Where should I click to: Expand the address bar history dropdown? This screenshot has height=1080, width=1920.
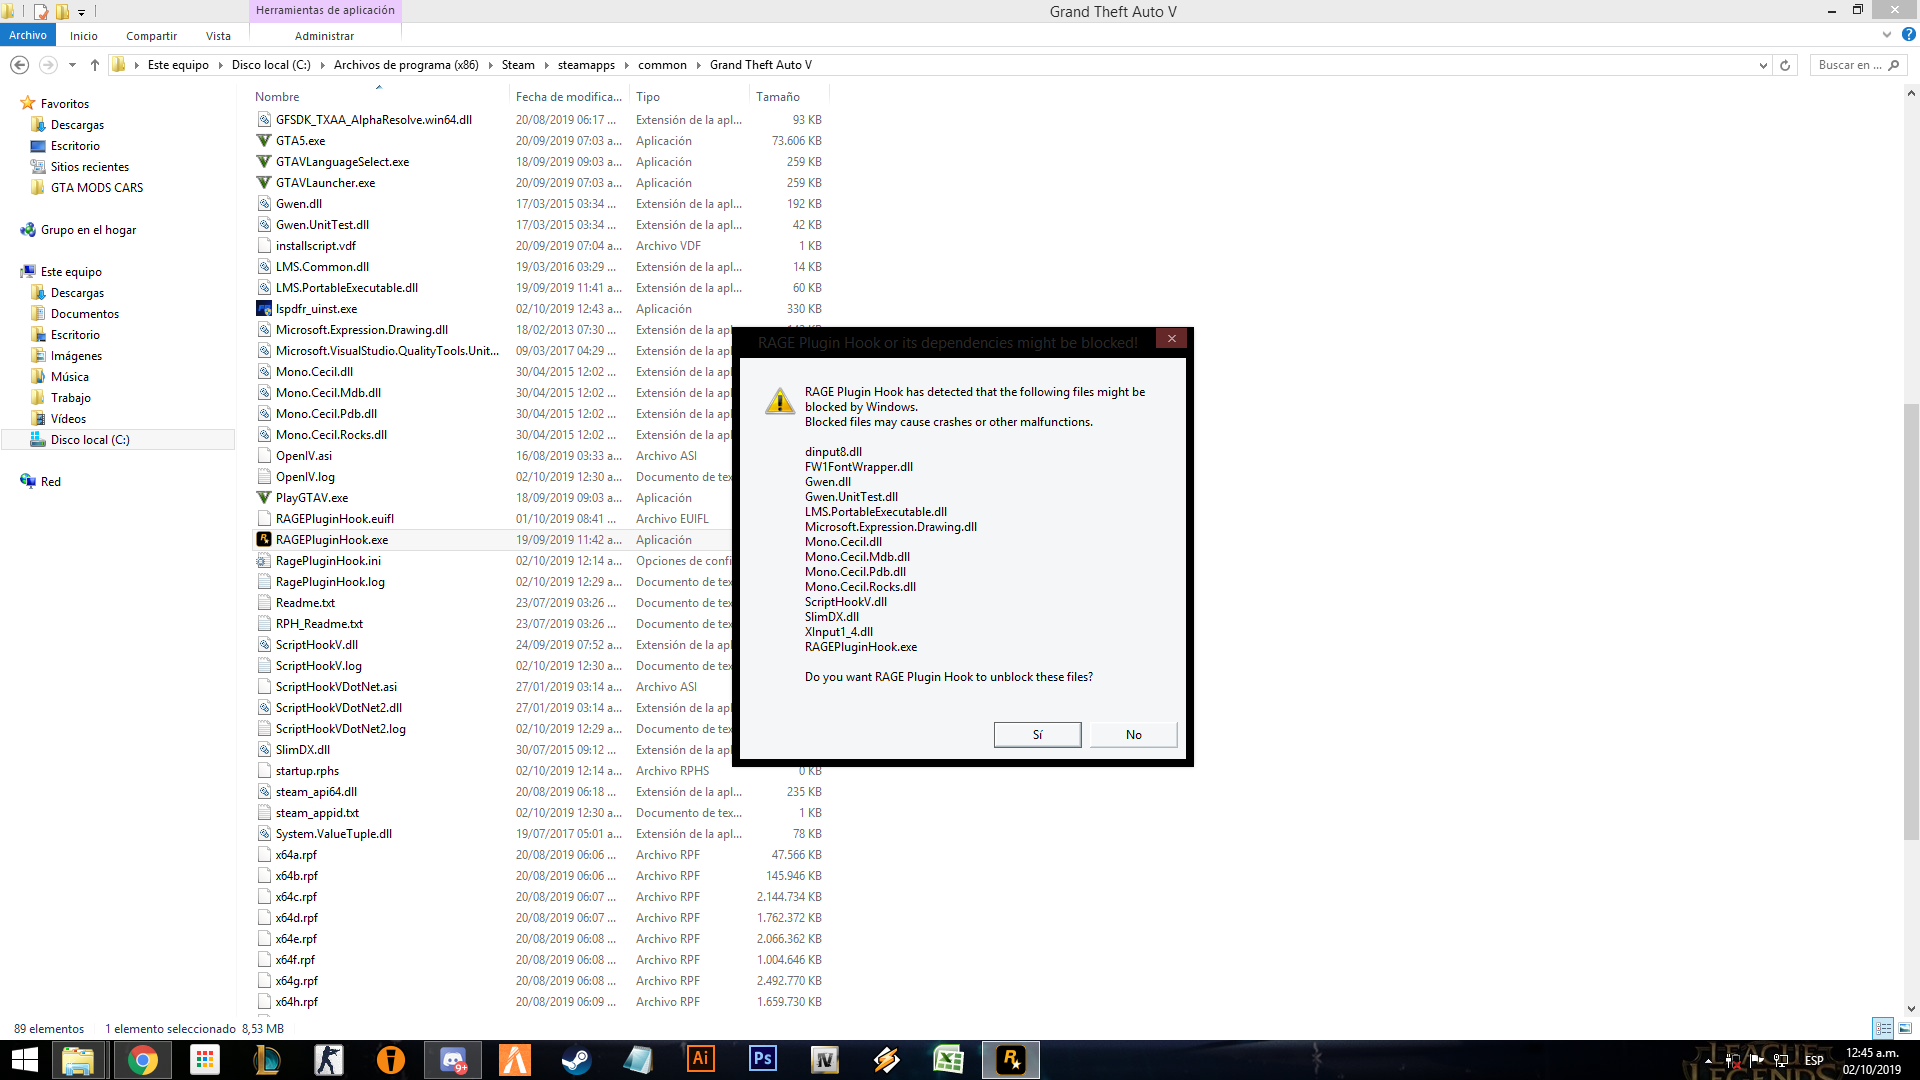coord(1763,65)
